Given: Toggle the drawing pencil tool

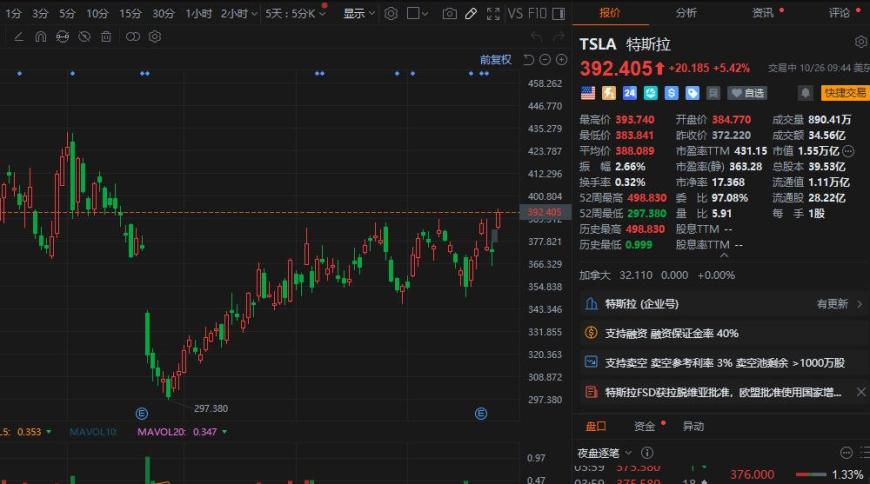Looking at the screenshot, I should [x=471, y=13].
